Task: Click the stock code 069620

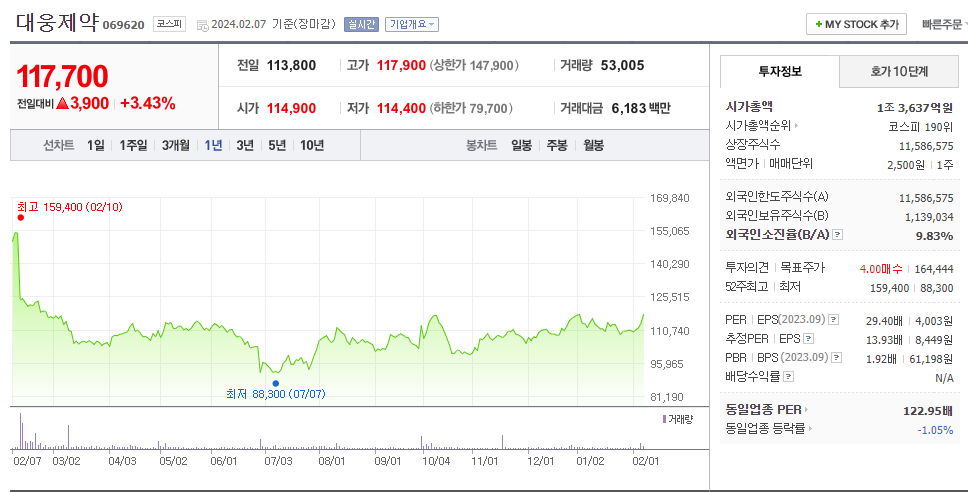Action: (123, 25)
